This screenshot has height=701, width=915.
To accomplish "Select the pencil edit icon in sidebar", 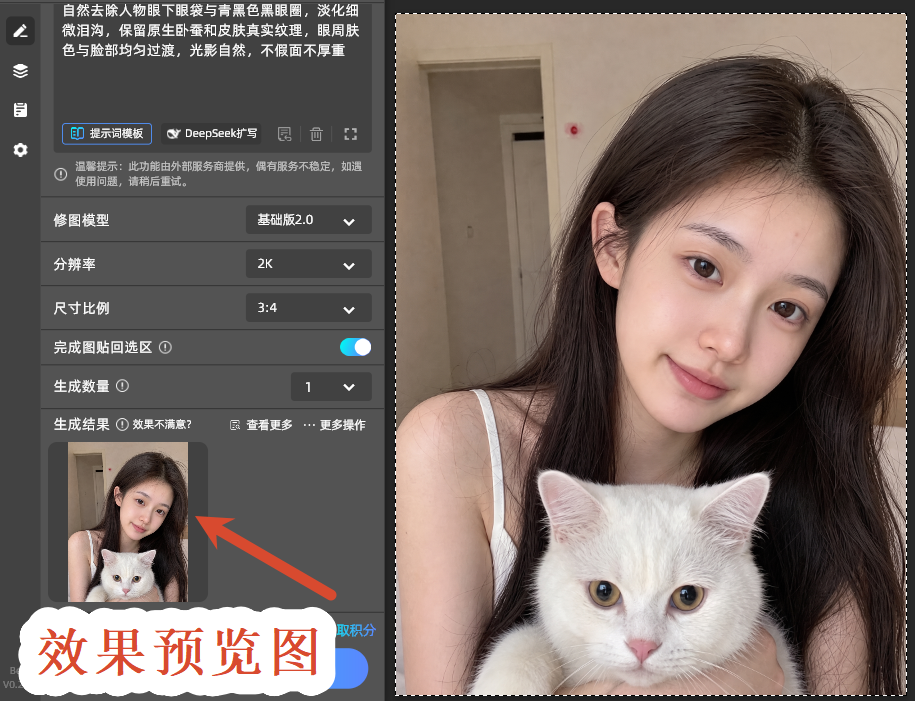I will 20,30.
